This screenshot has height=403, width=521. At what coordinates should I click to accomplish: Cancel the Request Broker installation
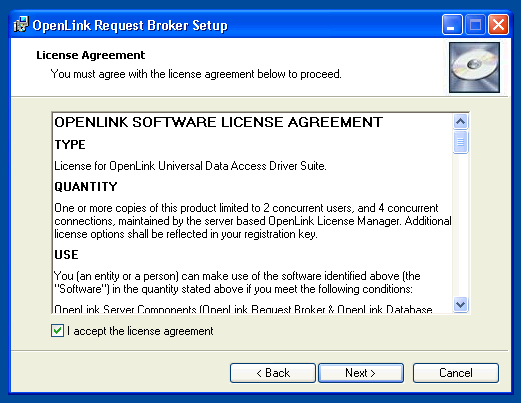point(456,373)
